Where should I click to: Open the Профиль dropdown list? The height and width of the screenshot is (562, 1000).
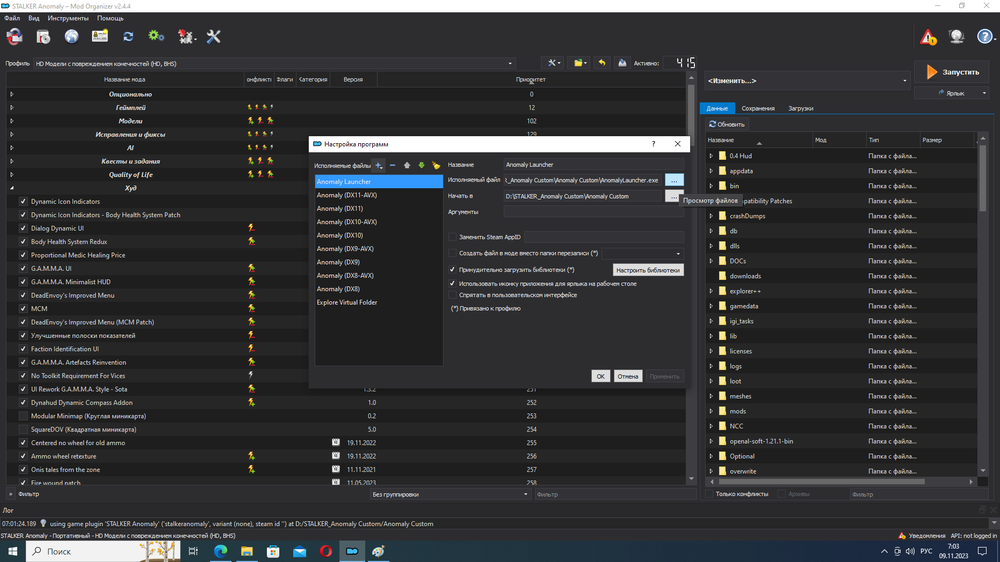coord(272,63)
